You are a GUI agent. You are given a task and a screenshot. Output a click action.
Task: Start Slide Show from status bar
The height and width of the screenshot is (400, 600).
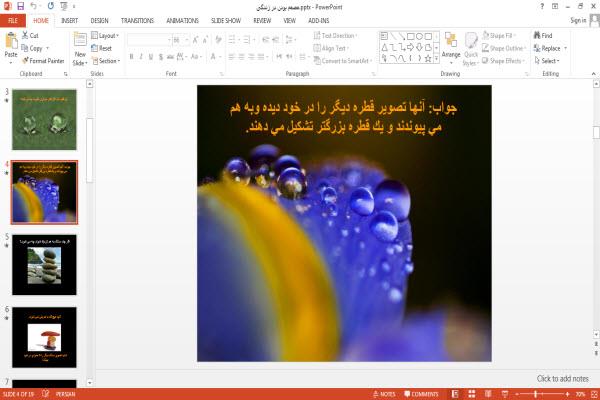505,394
